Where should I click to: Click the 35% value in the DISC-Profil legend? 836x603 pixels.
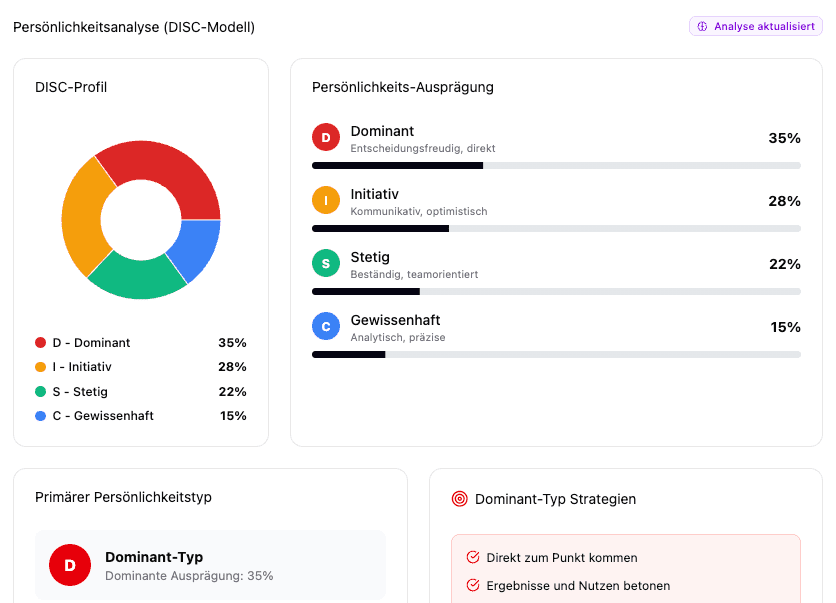point(232,343)
